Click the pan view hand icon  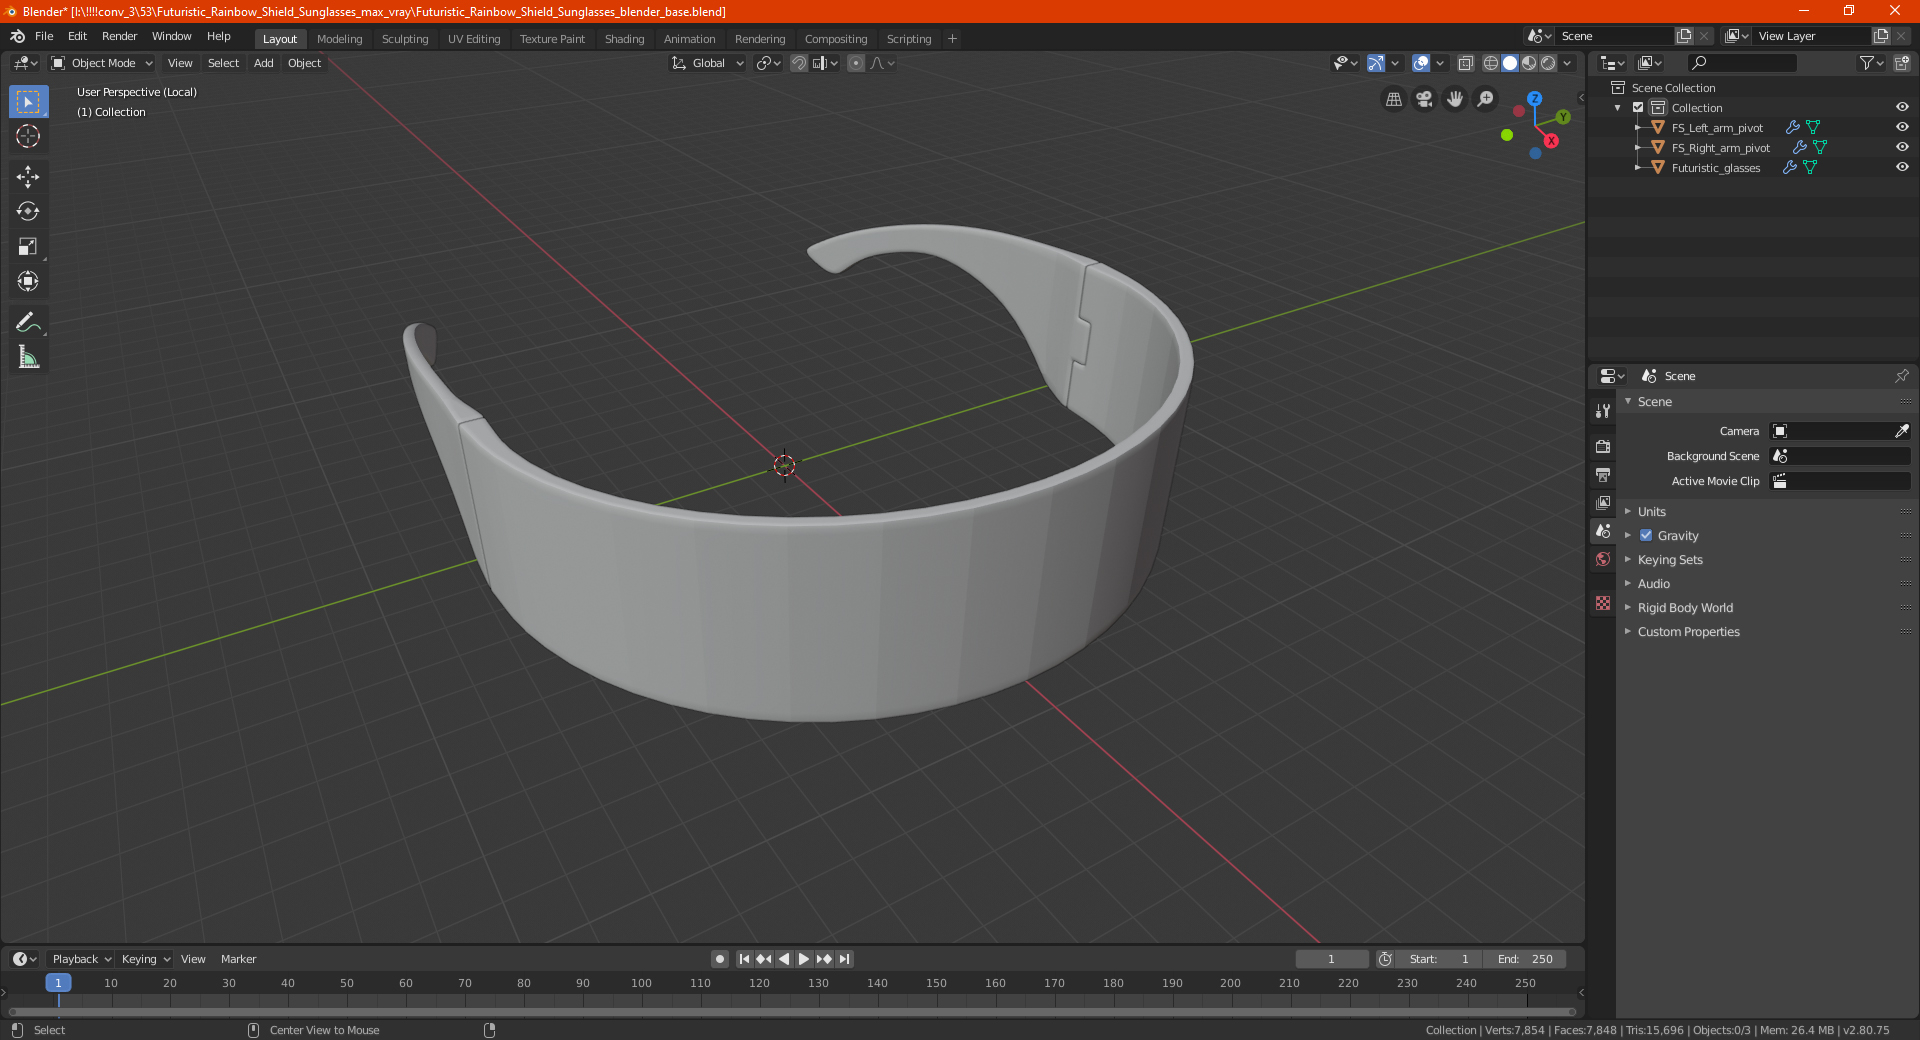coord(1455,99)
